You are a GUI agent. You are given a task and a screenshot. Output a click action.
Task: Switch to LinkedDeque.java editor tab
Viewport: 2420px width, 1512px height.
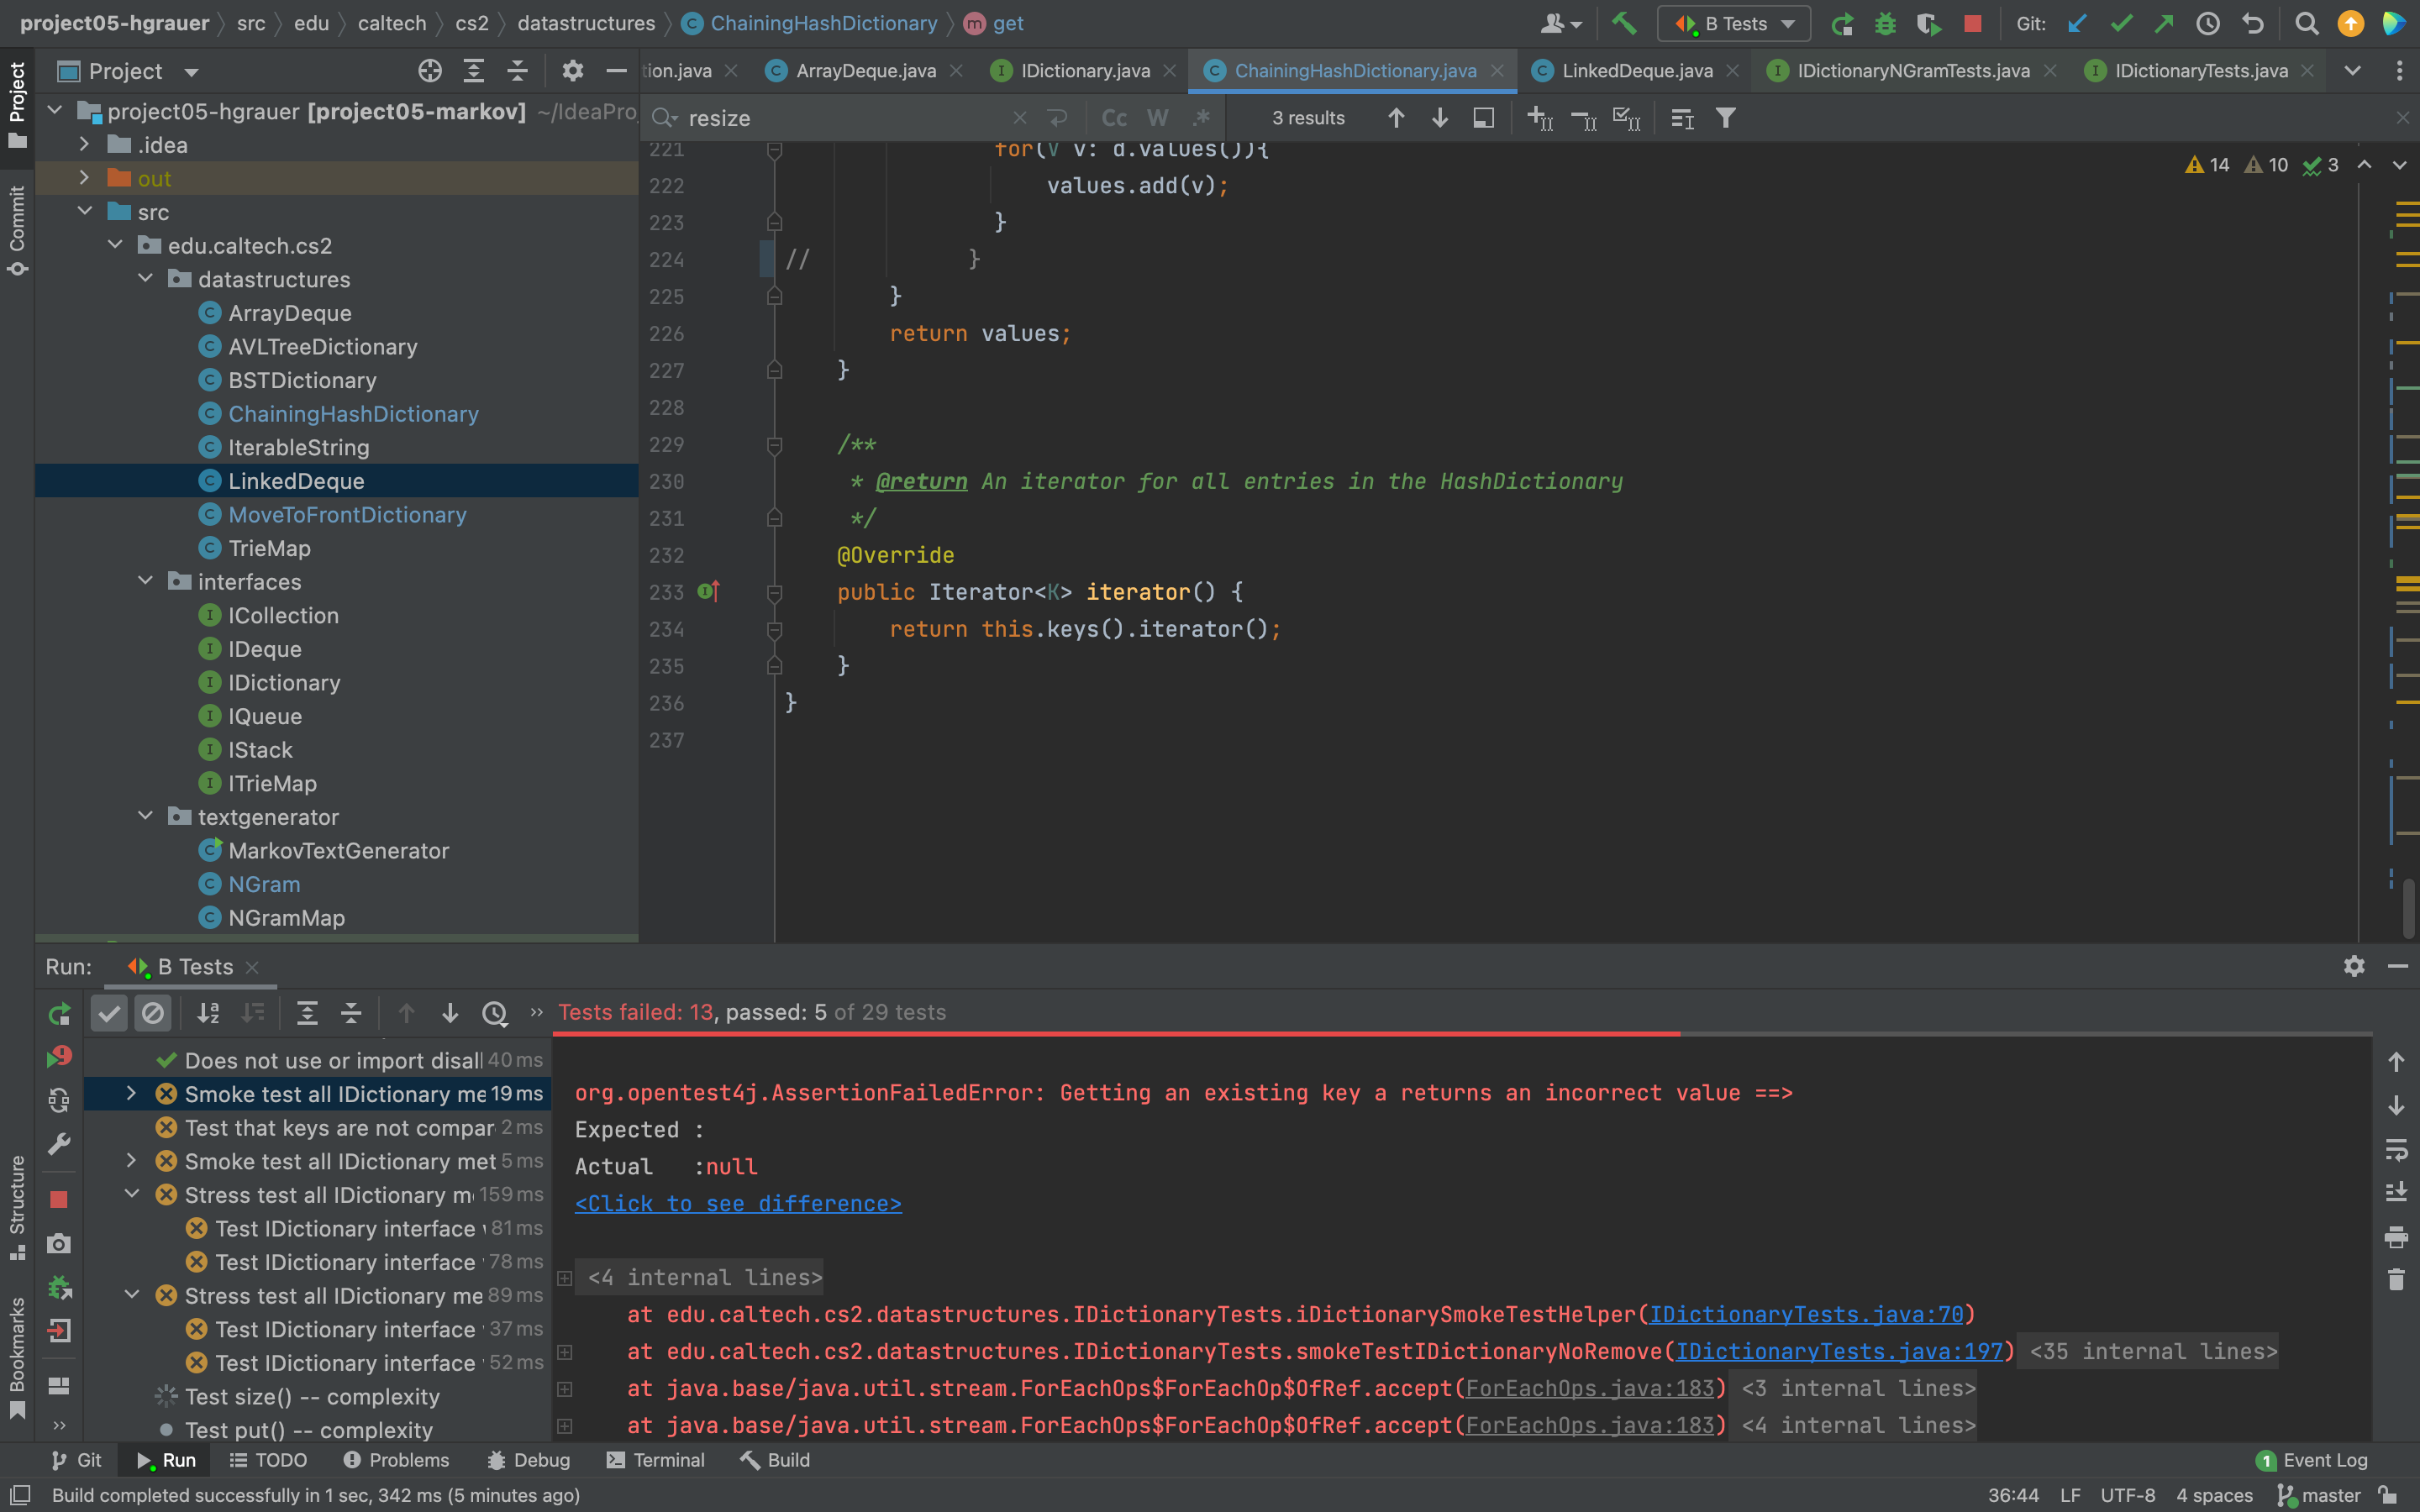(x=1636, y=71)
